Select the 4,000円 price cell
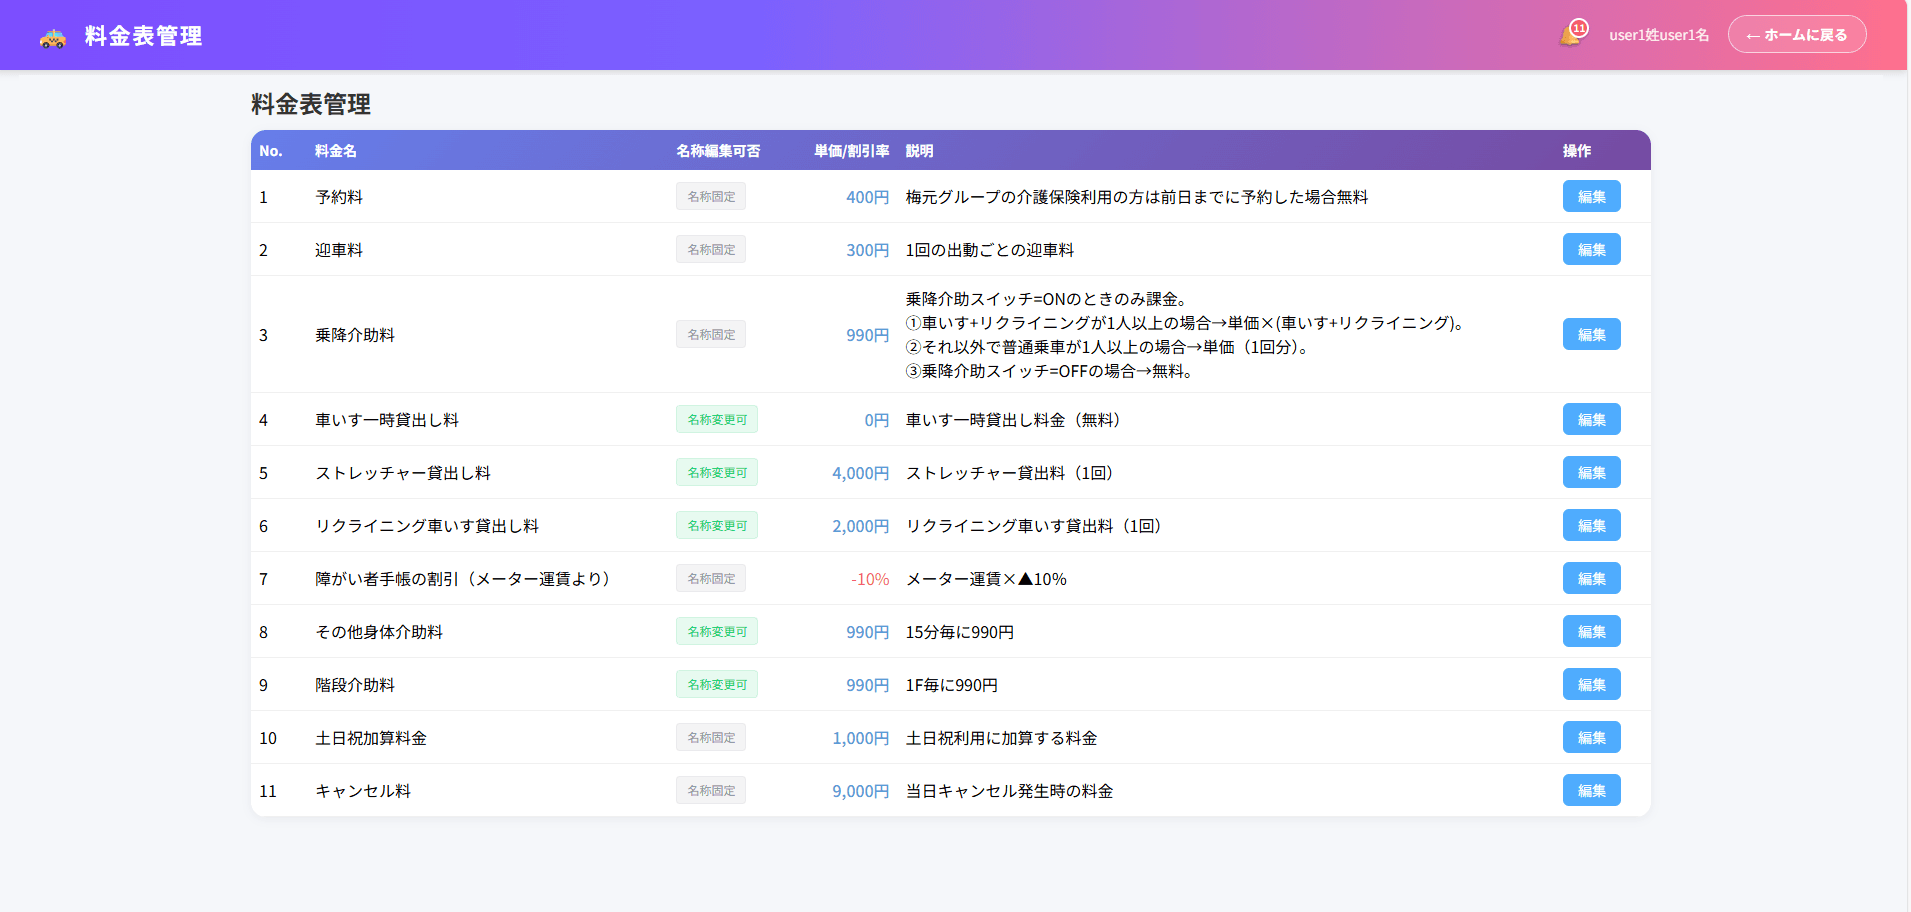1911x912 pixels. click(860, 473)
